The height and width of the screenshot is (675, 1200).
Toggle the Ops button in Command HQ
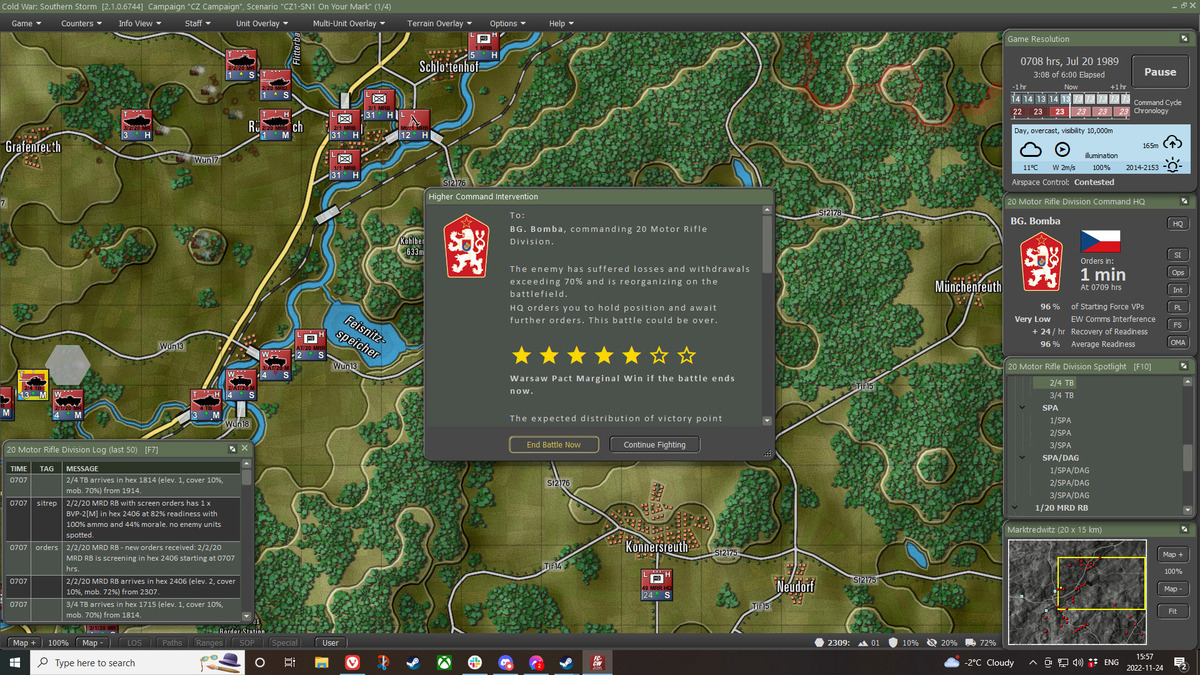(x=1177, y=272)
